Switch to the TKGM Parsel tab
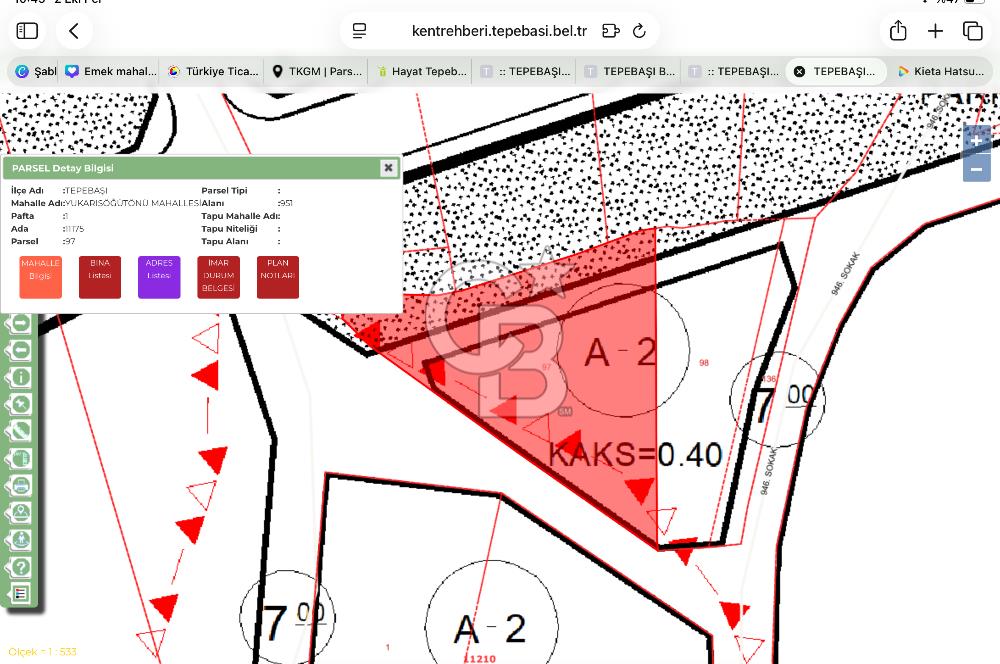The height and width of the screenshot is (664, 1000). (316, 72)
